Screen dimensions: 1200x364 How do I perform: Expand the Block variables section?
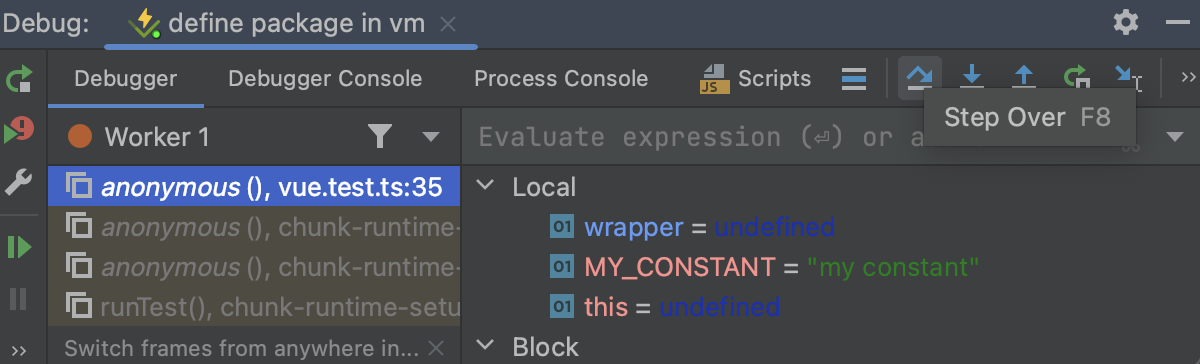pos(485,347)
